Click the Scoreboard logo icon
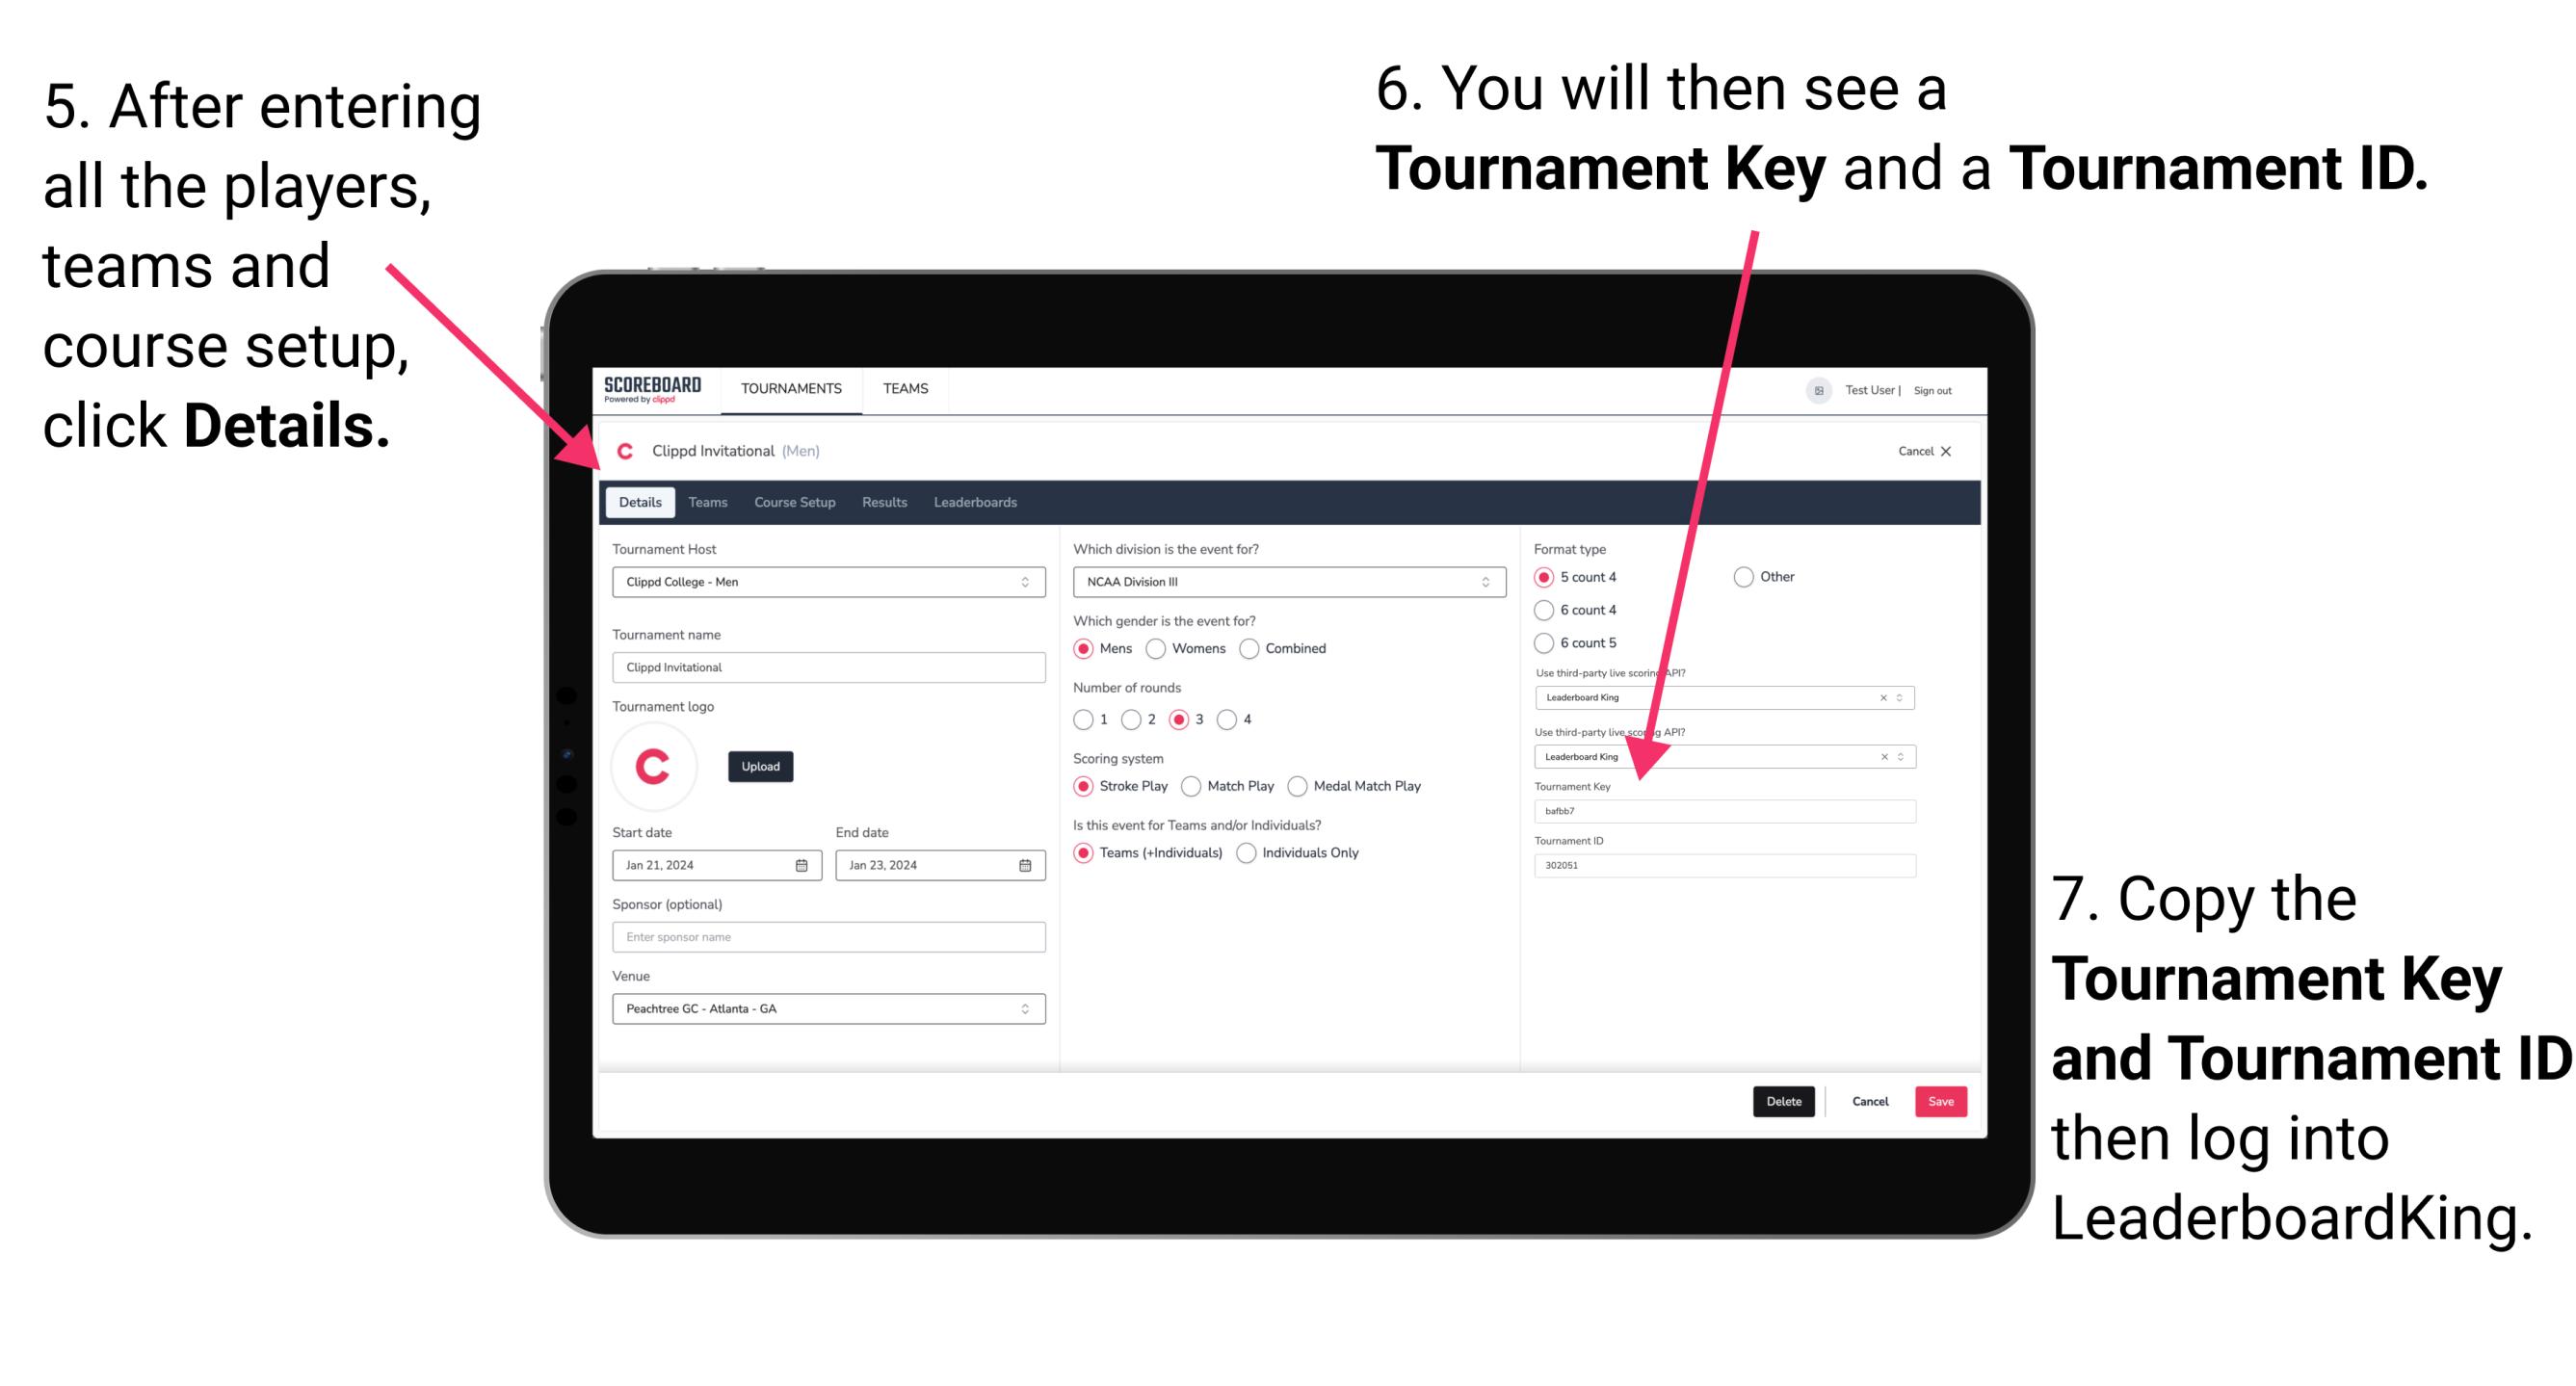The image size is (2576, 1386). [x=655, y=387]
